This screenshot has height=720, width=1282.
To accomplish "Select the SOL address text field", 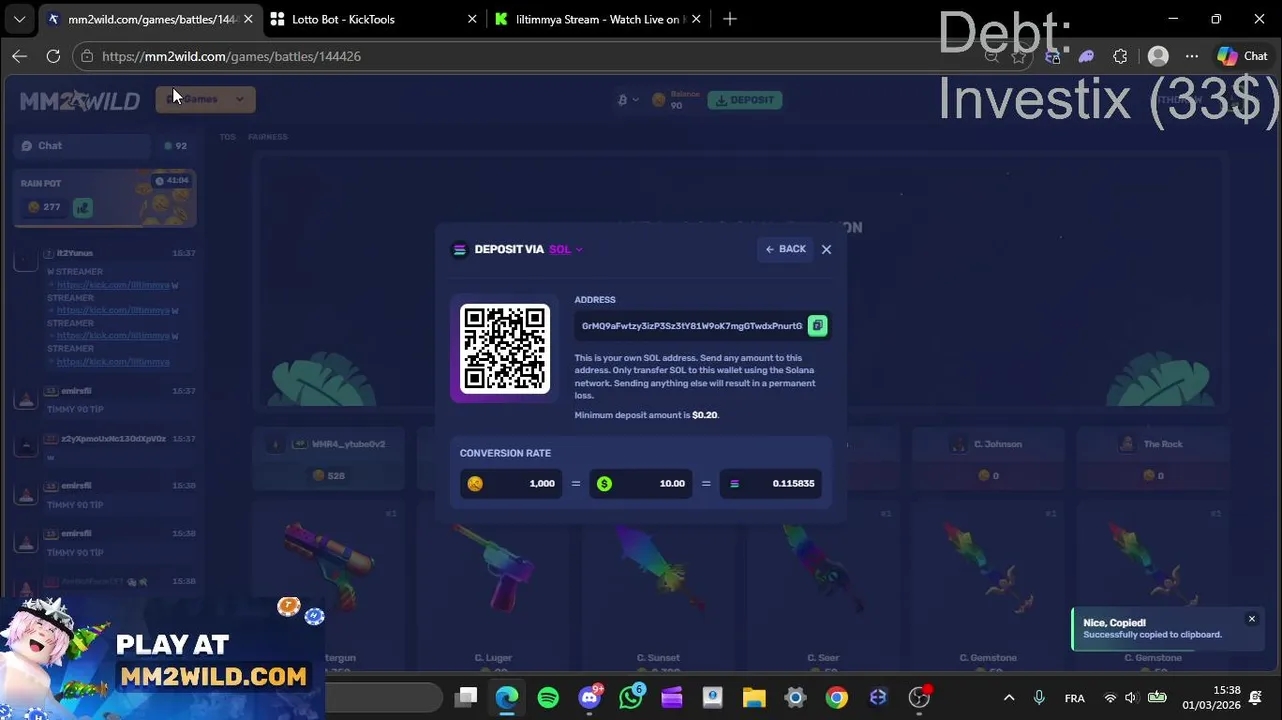I will pyautogui.click(x=691, y=326).
